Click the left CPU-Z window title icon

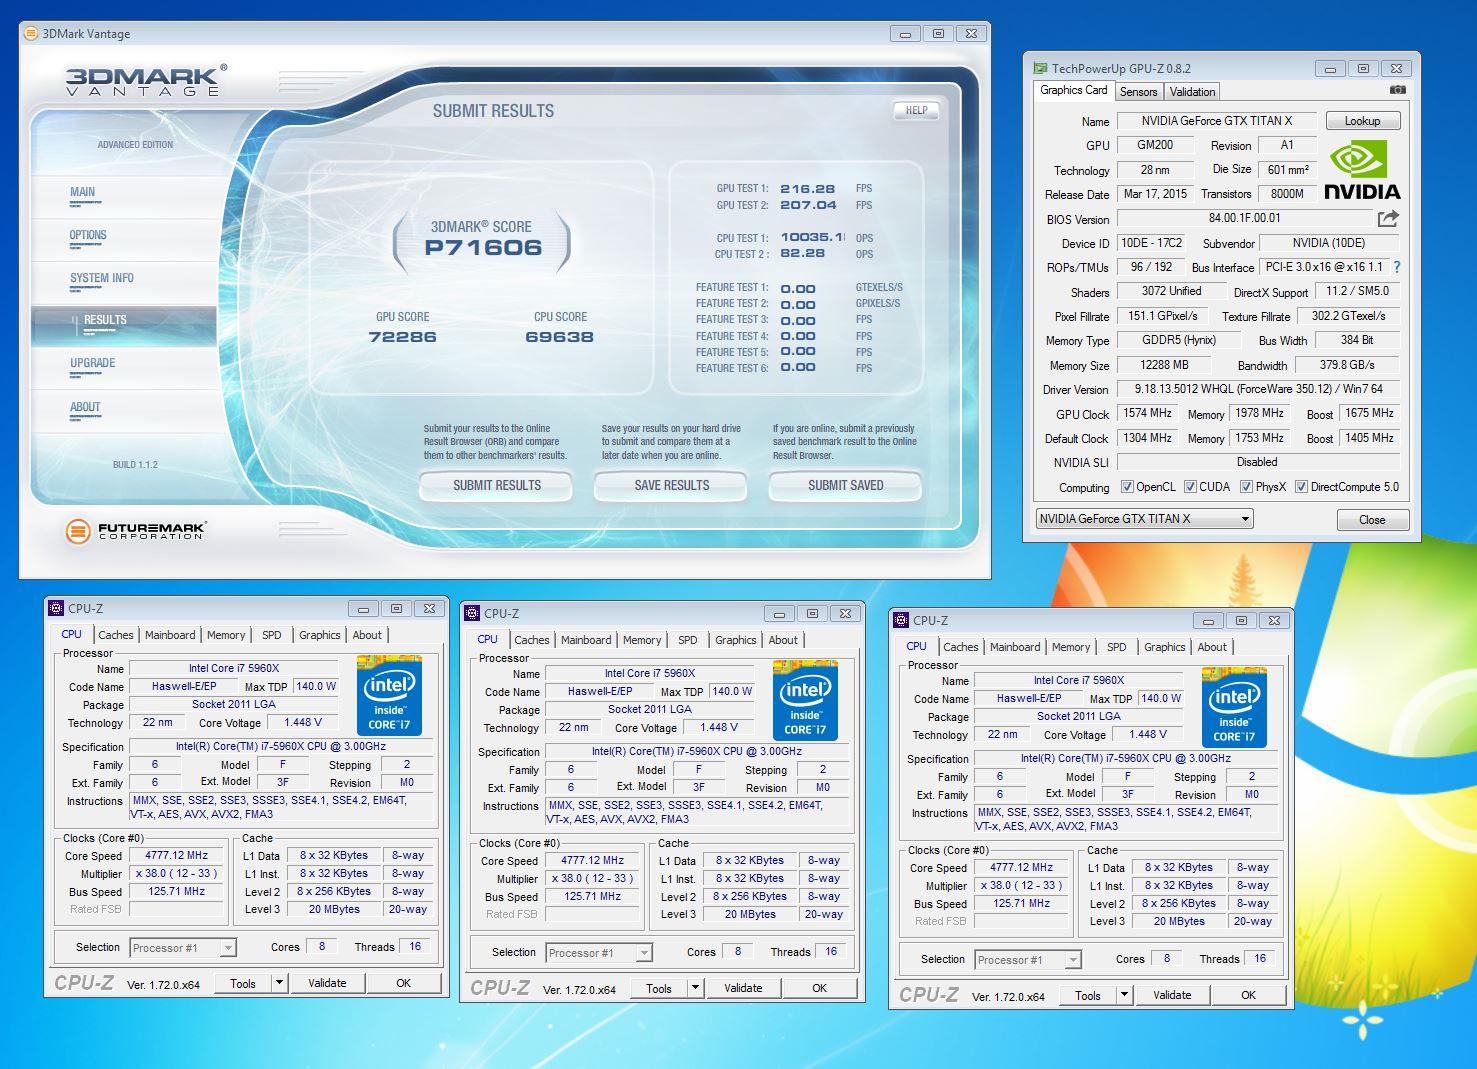coord(57,608)
